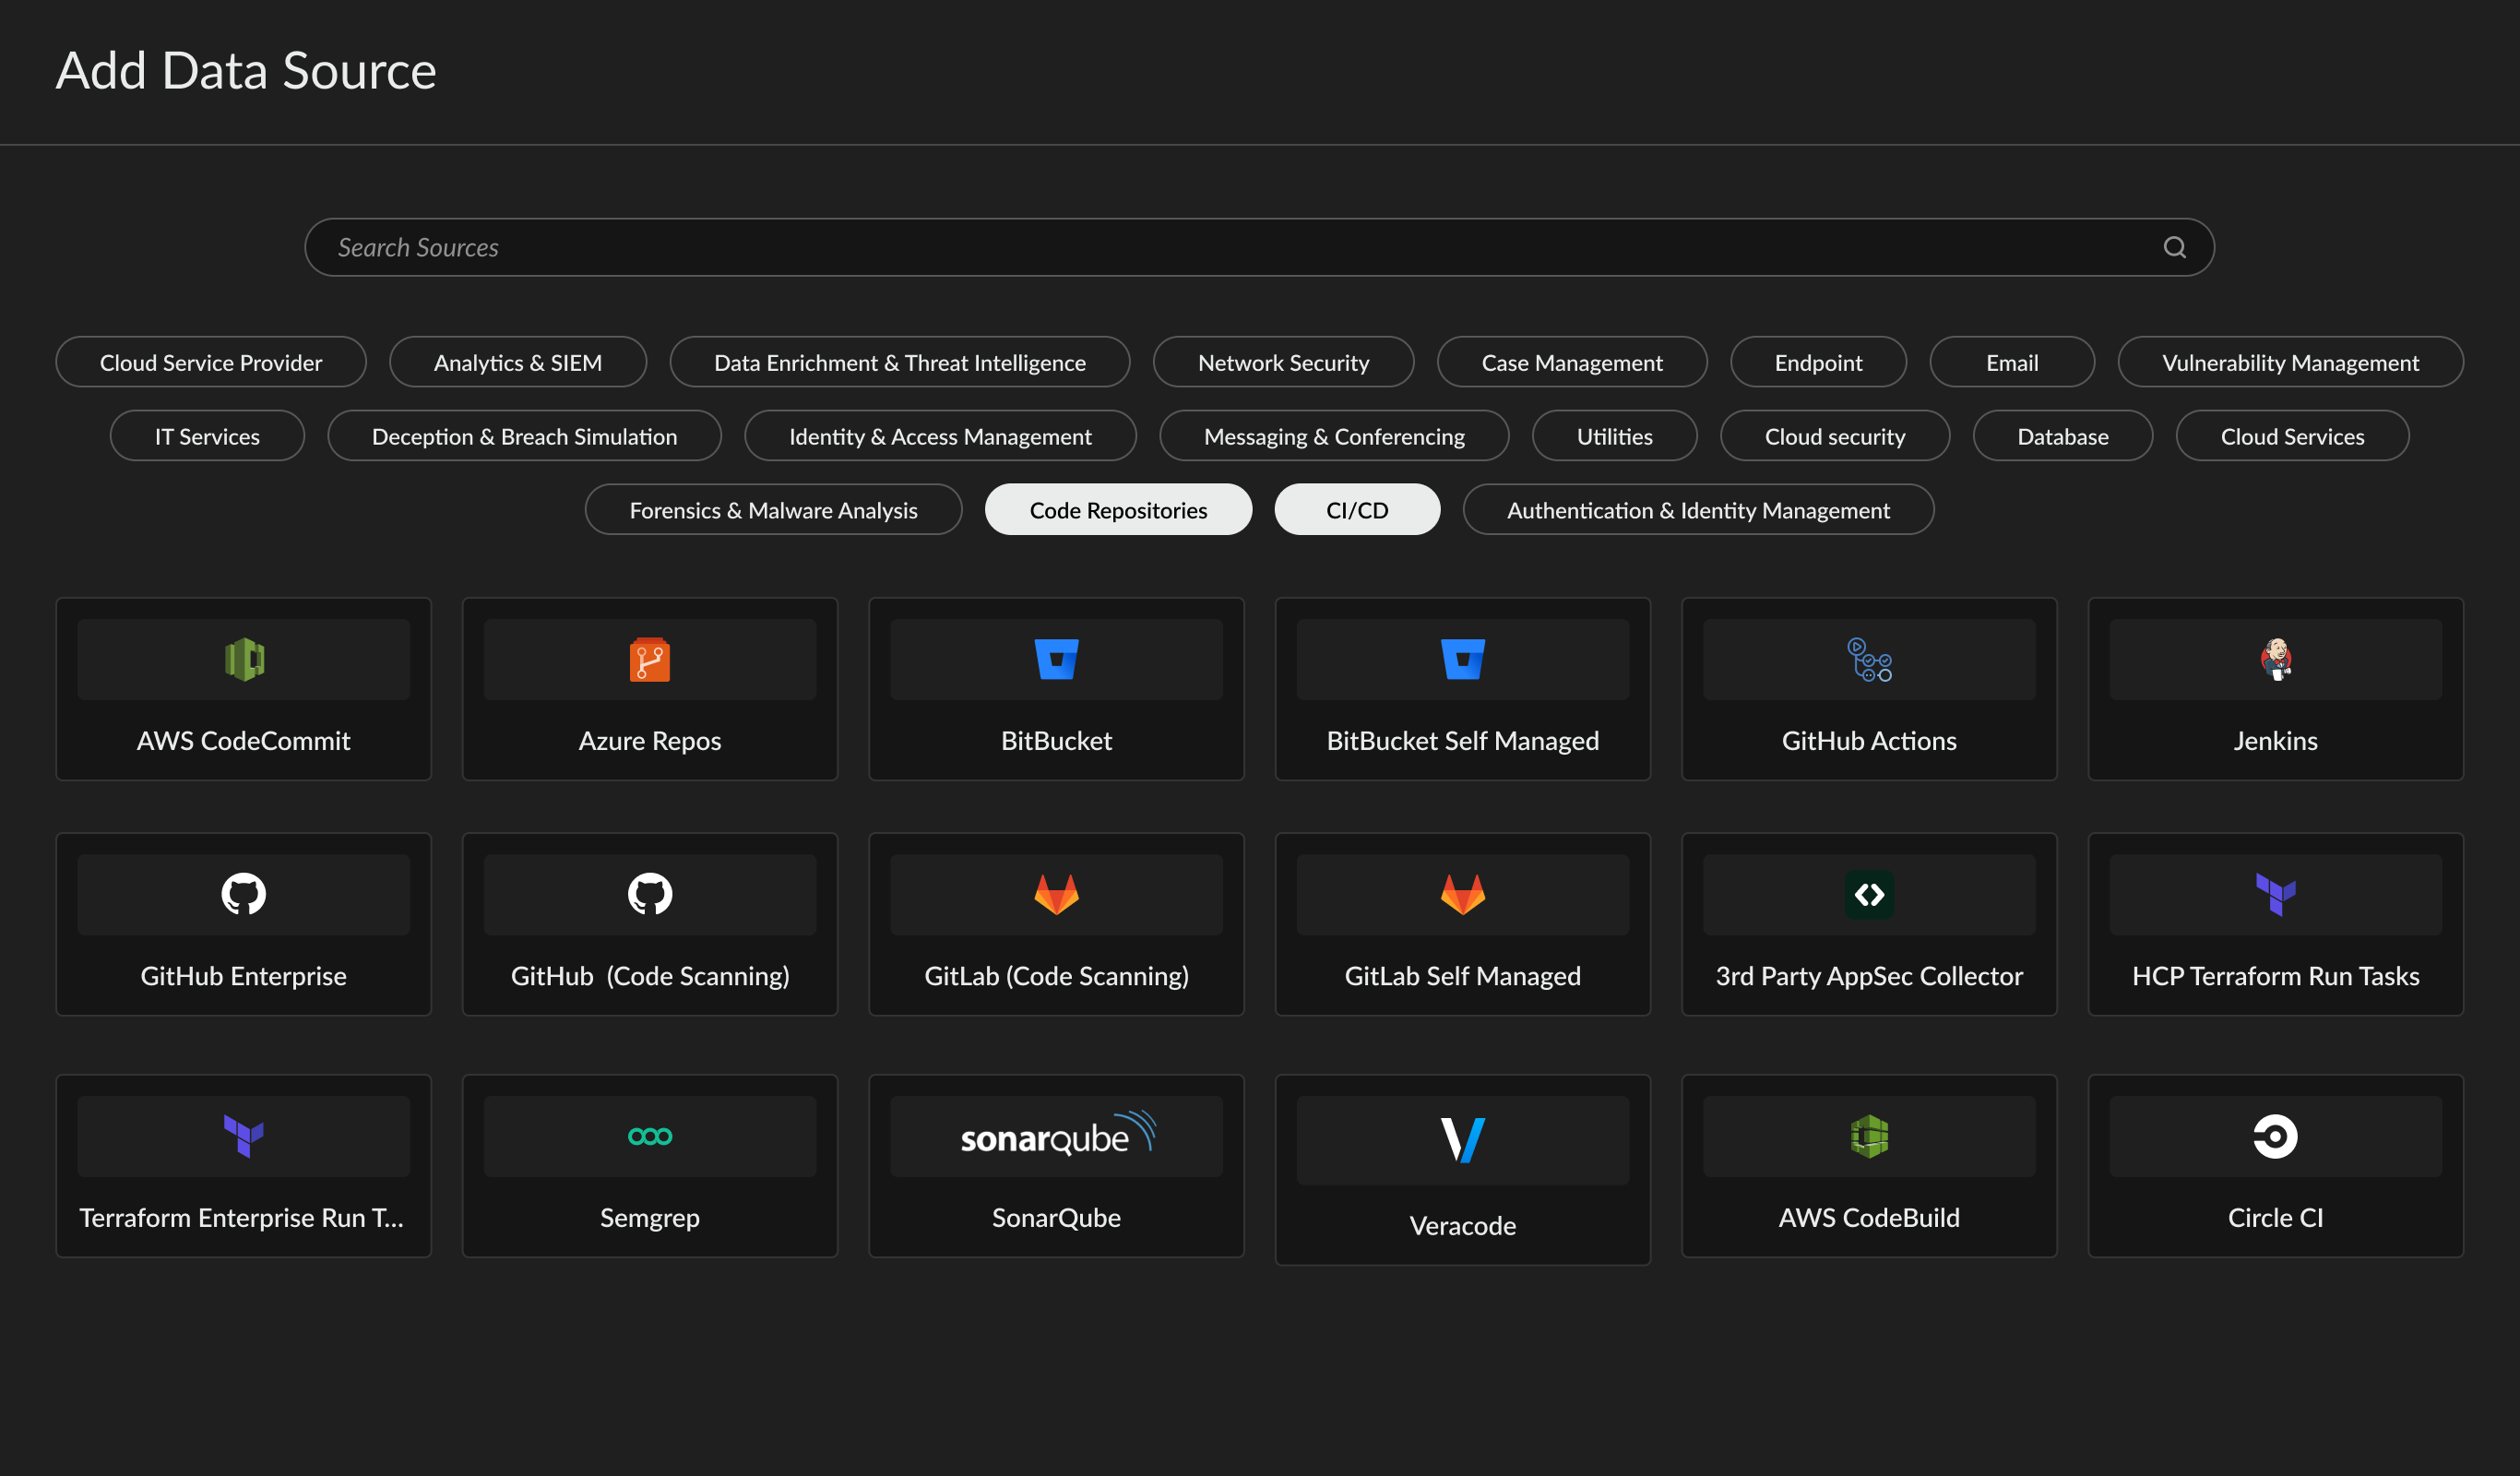Click the magnifier icon in search bar
The height and width of the screenshot is (1476, 2520).
[x=2174, y=247]
